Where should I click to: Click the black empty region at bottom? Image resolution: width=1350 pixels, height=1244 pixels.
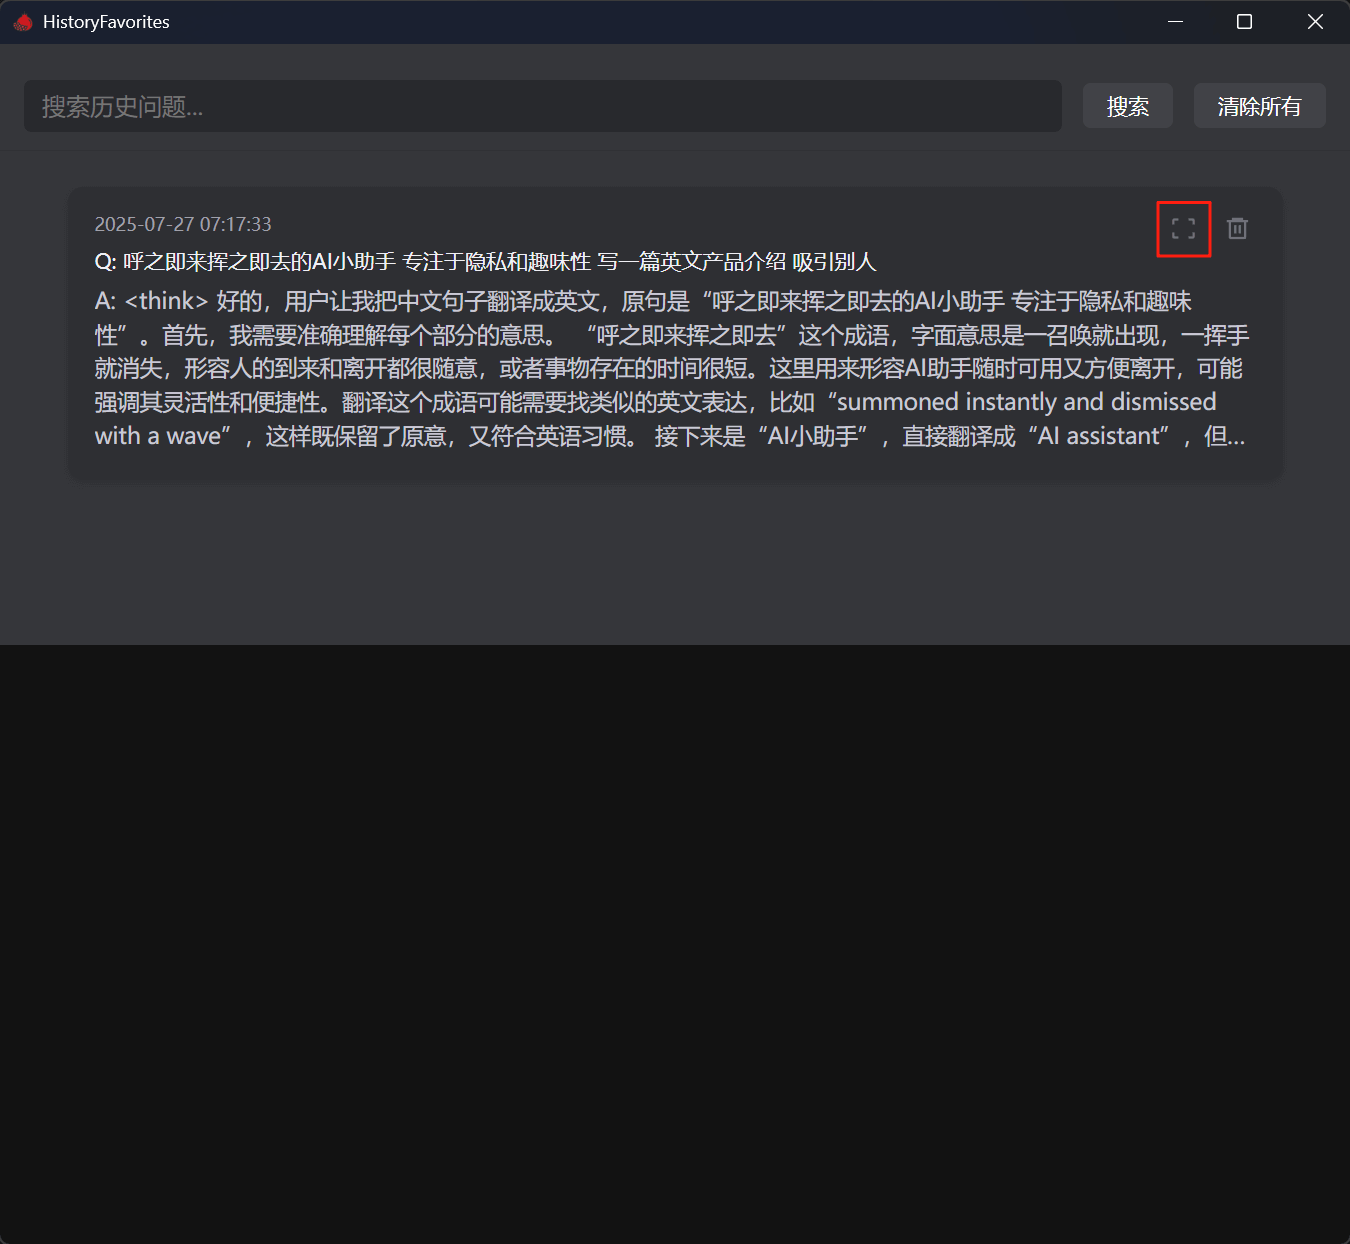pos(675,940)
